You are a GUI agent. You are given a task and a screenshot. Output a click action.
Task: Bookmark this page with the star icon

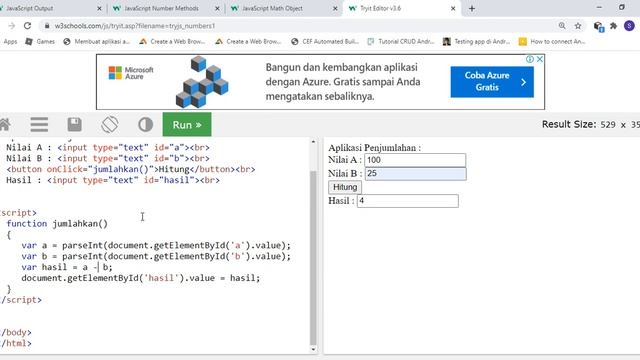tap(578, 26)
